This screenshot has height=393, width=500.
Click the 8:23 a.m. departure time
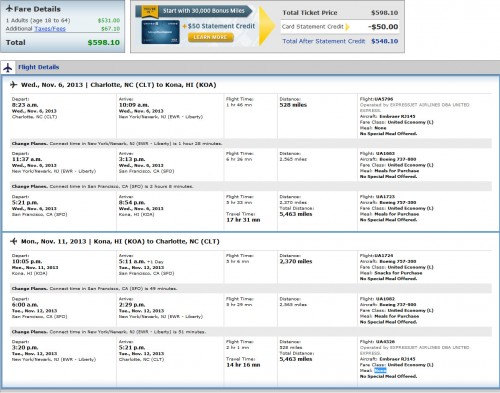[25, 105]
